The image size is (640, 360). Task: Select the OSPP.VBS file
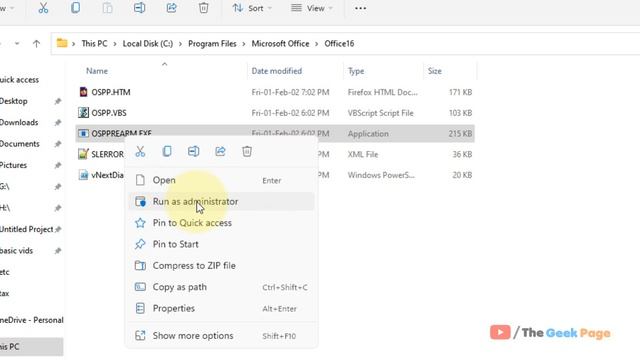(x=109, y=113)
